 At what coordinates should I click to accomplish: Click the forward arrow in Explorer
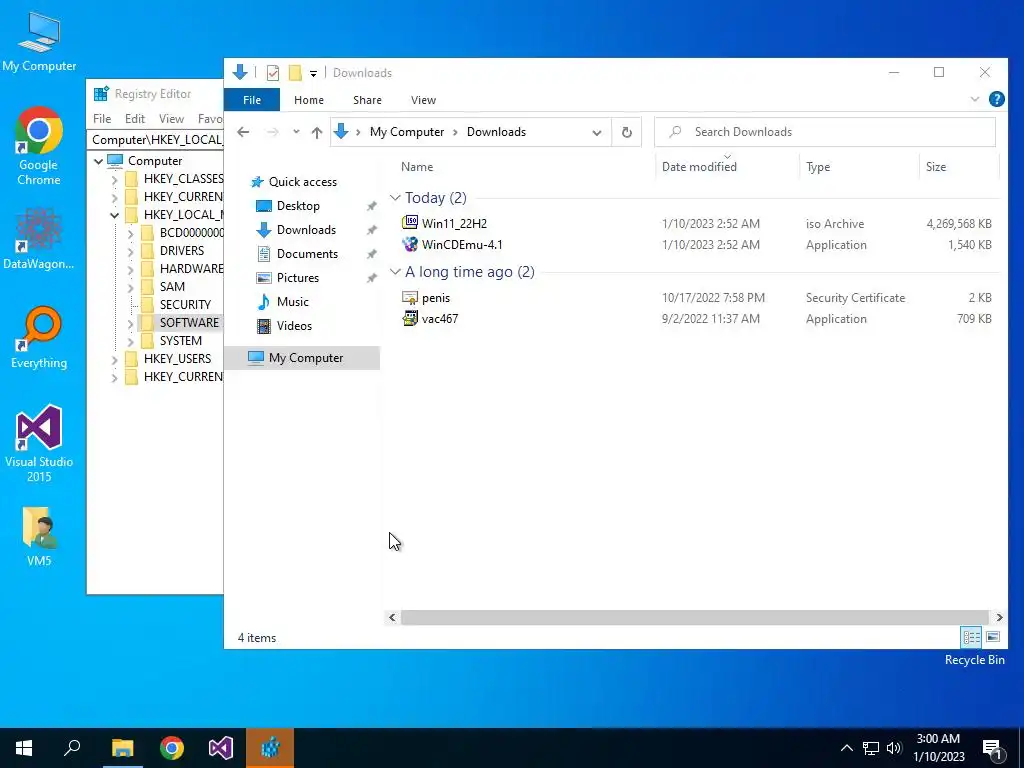[272, 132]
